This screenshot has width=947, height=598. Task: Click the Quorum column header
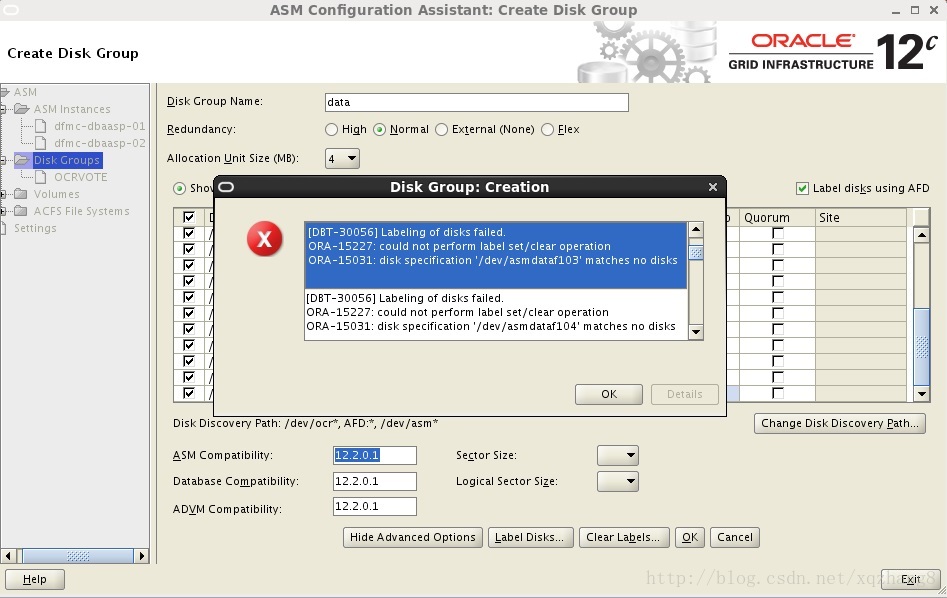(776, 217)
